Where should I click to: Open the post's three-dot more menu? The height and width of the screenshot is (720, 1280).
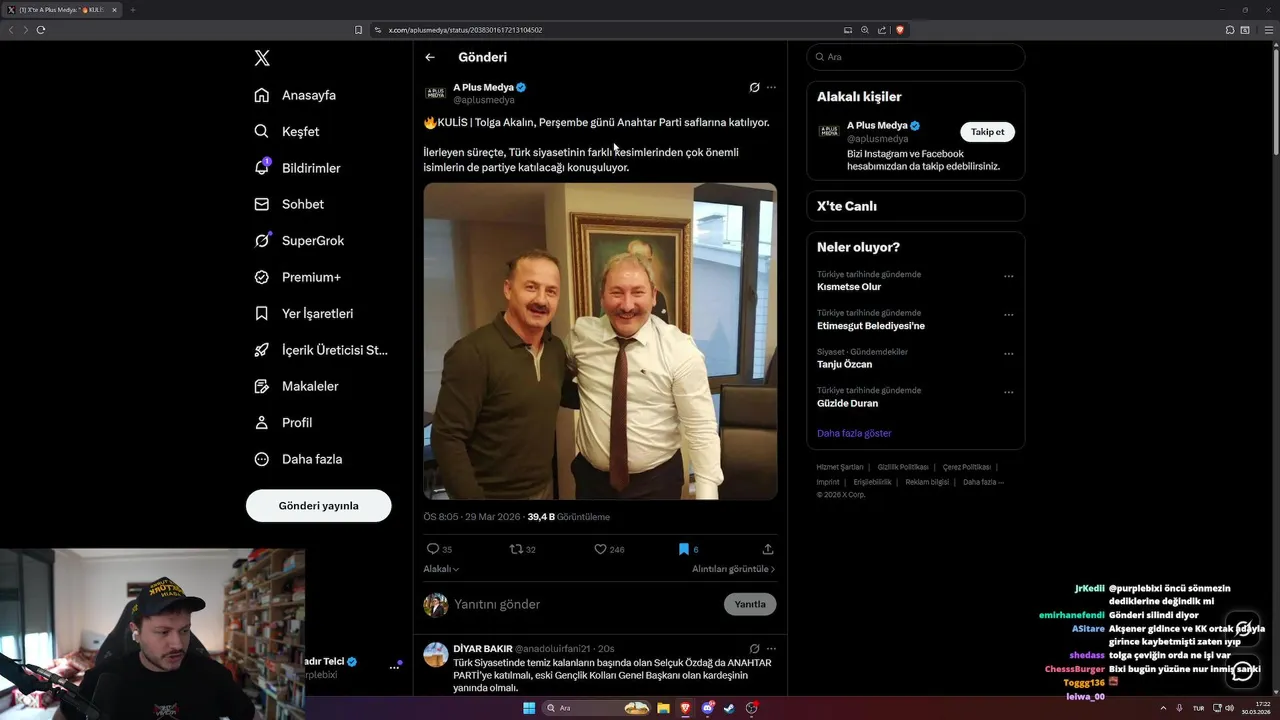click(771, 87)
